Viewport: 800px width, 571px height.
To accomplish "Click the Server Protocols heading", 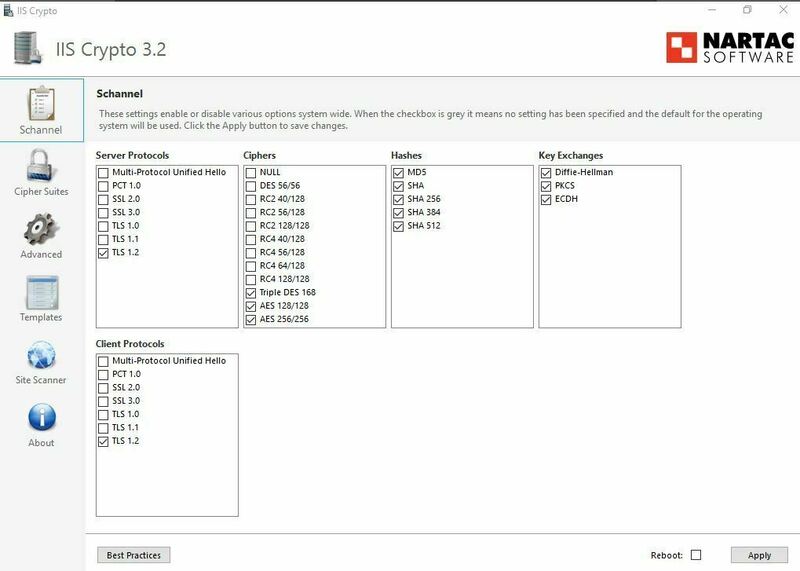I will (132, 156).
